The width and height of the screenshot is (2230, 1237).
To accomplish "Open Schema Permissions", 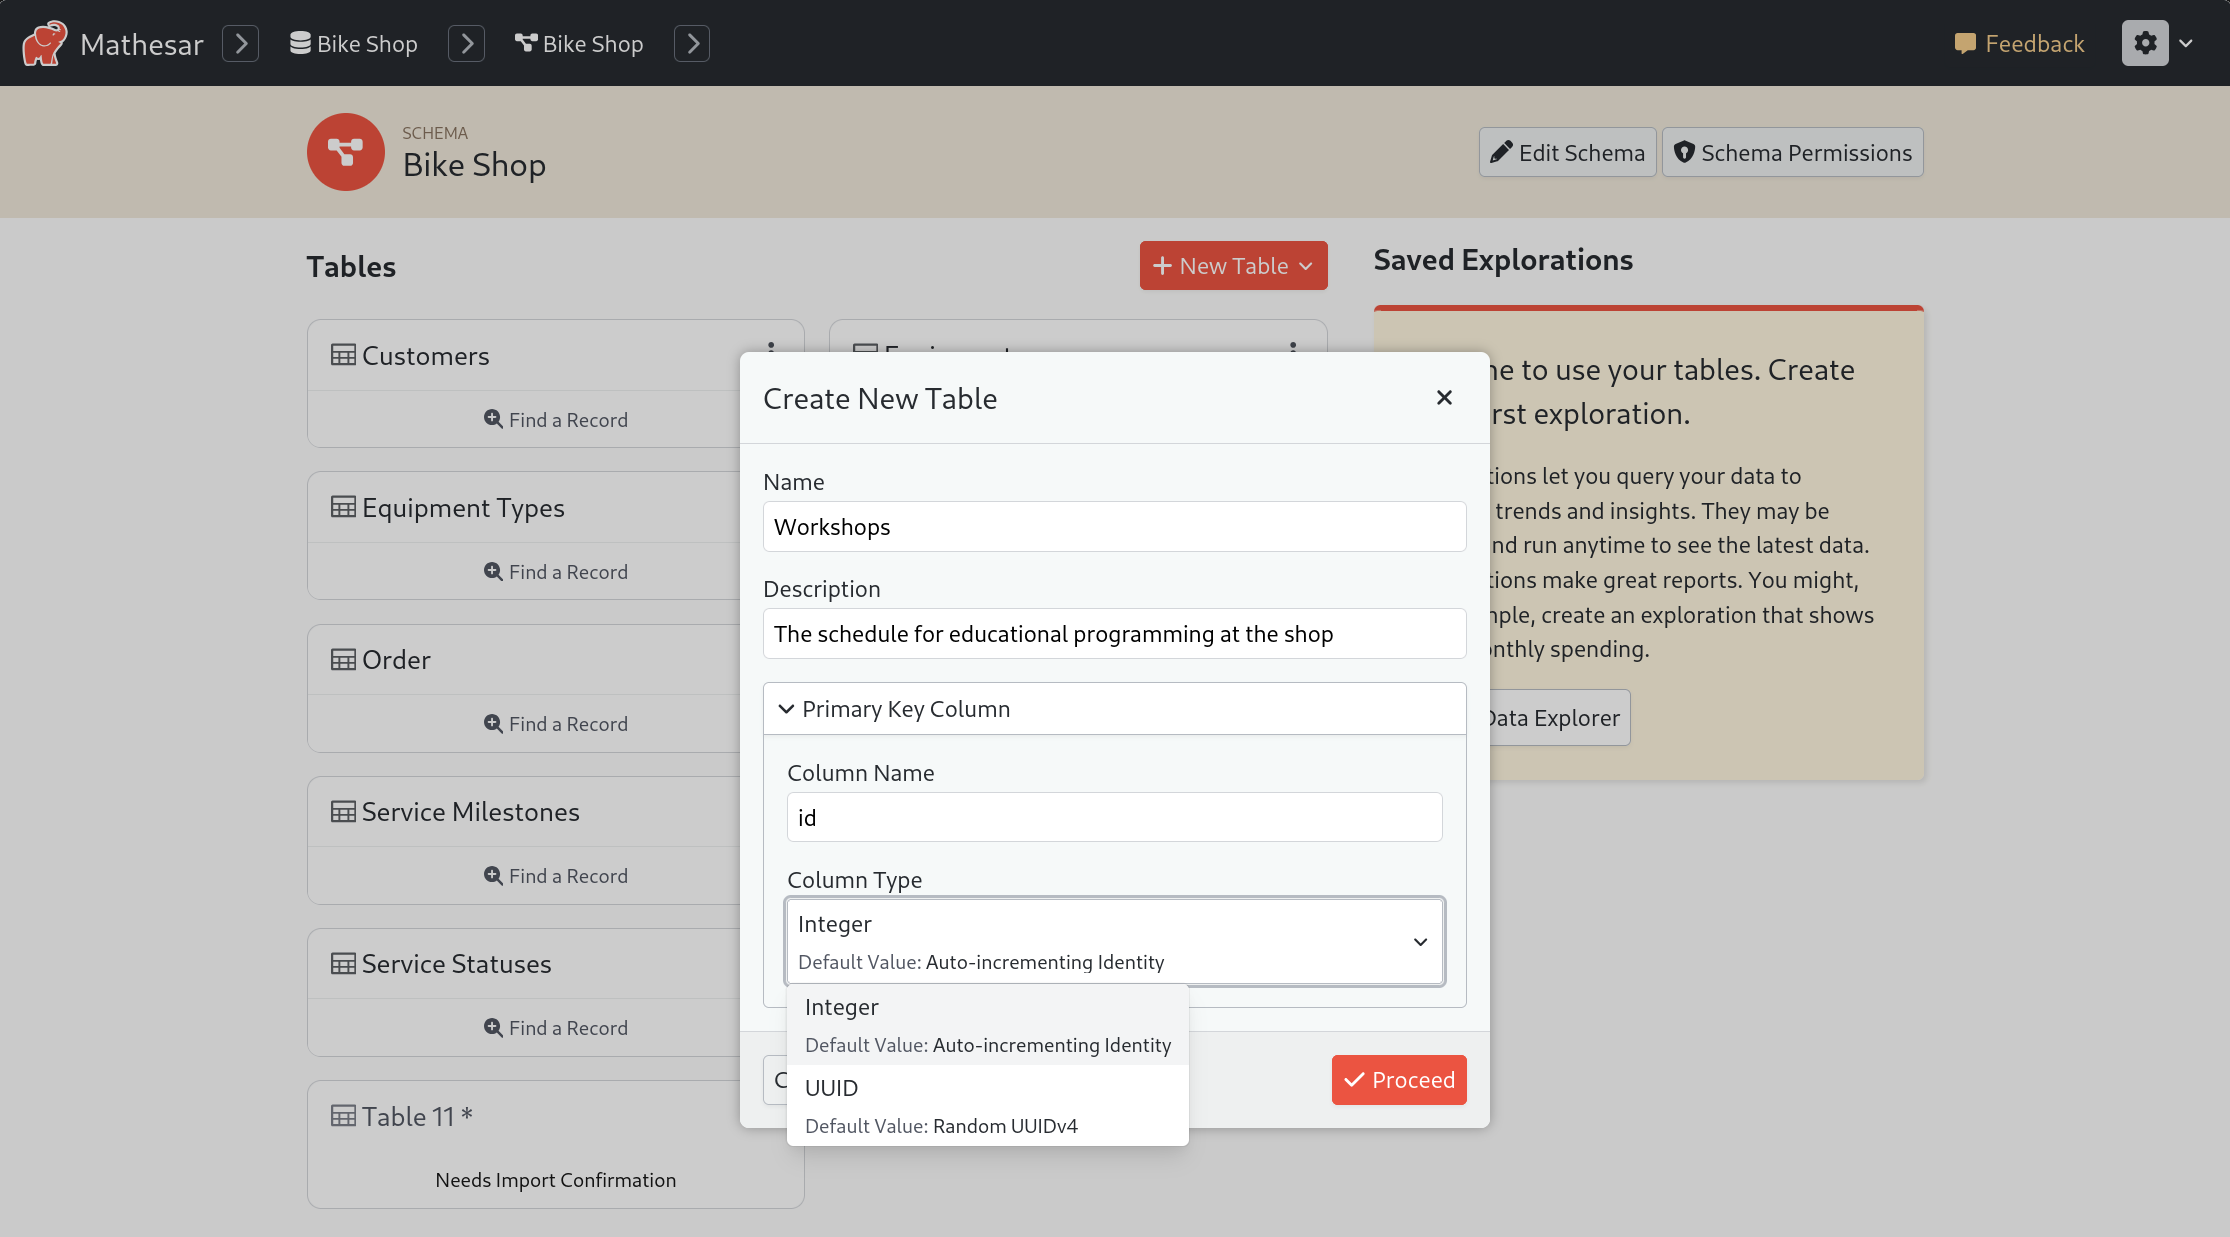I will (x=1792, y=152).
